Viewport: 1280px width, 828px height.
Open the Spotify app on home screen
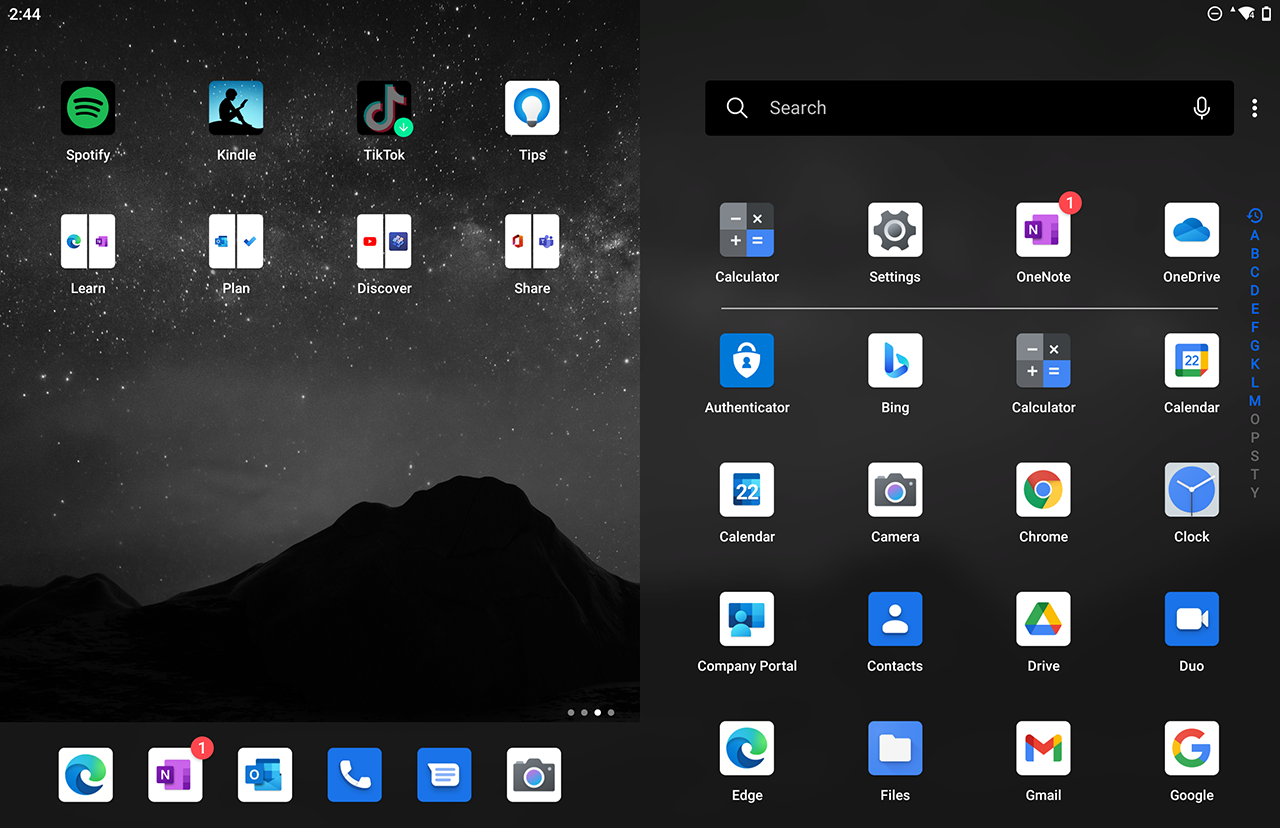click(88, 108)
